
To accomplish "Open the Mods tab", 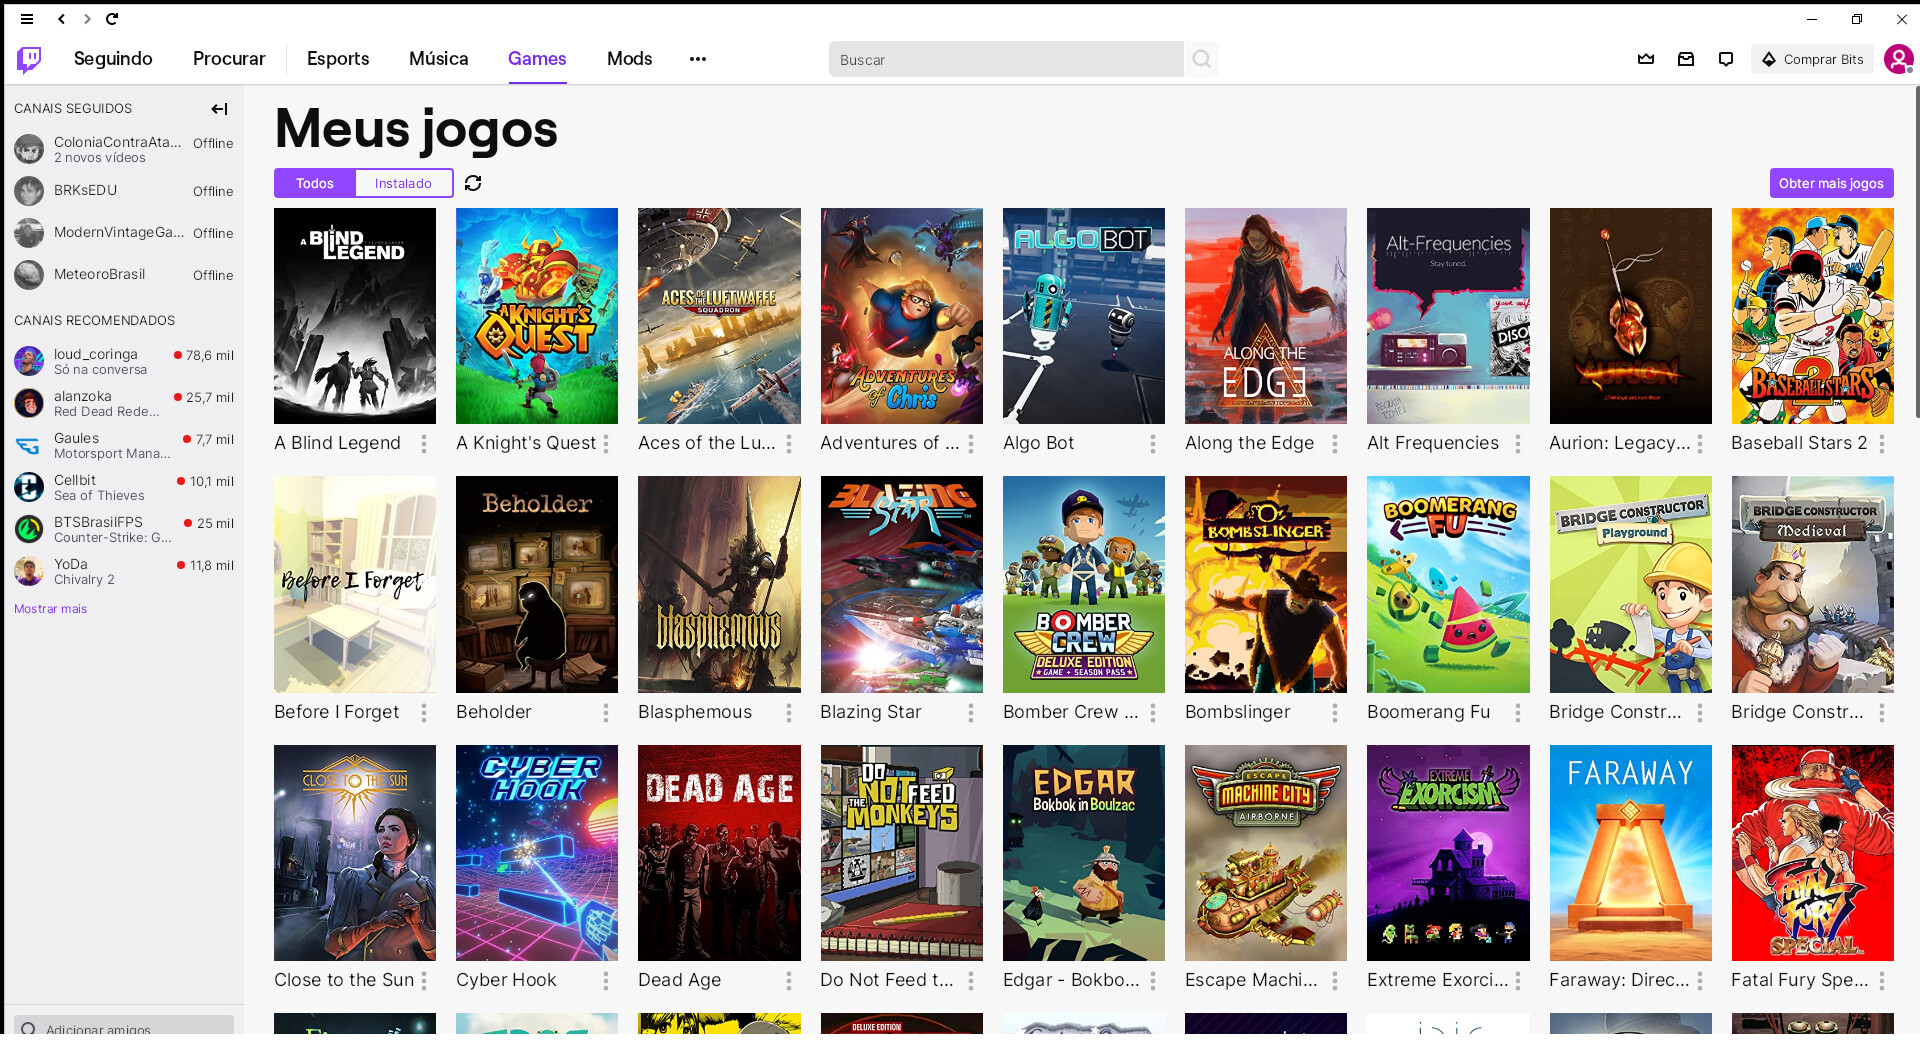I will pos(630,59).
